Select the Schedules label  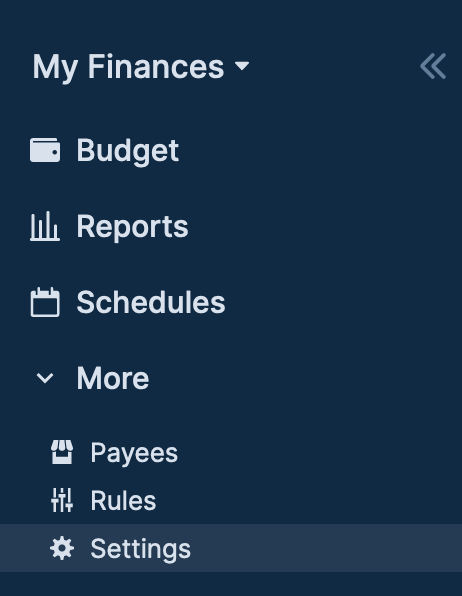click(151, 302)
